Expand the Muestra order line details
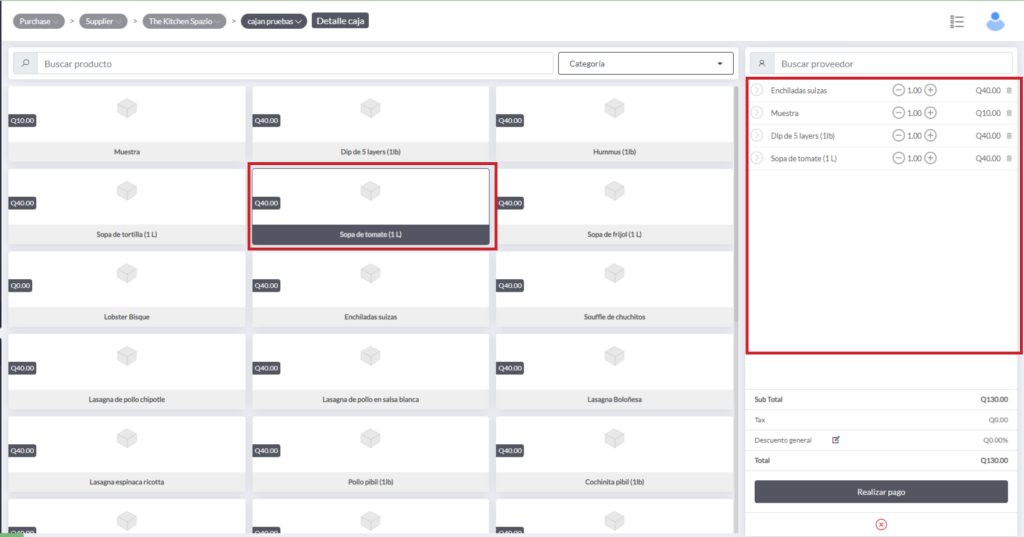This screenshot has width=1024, height=537. point(758,113)
